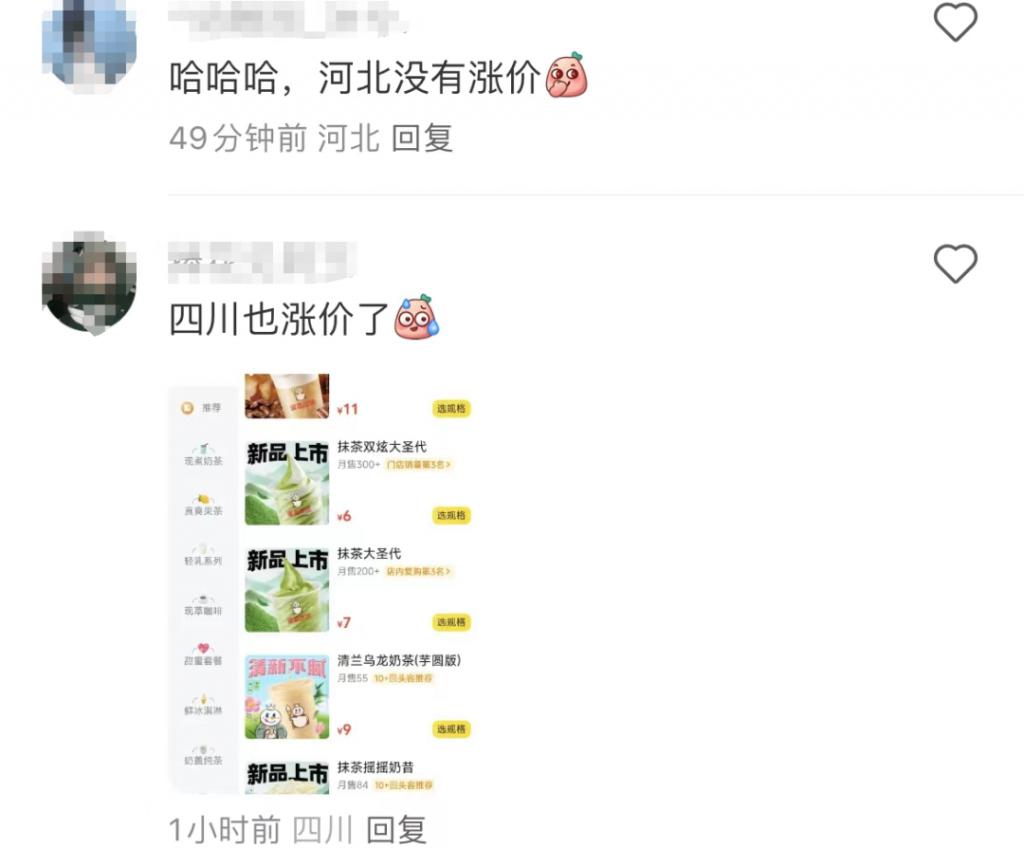The width and height of the screenshot is (1024, 867).
Task: Like the Sichuan price comment heart
Action: pos(955,264)
